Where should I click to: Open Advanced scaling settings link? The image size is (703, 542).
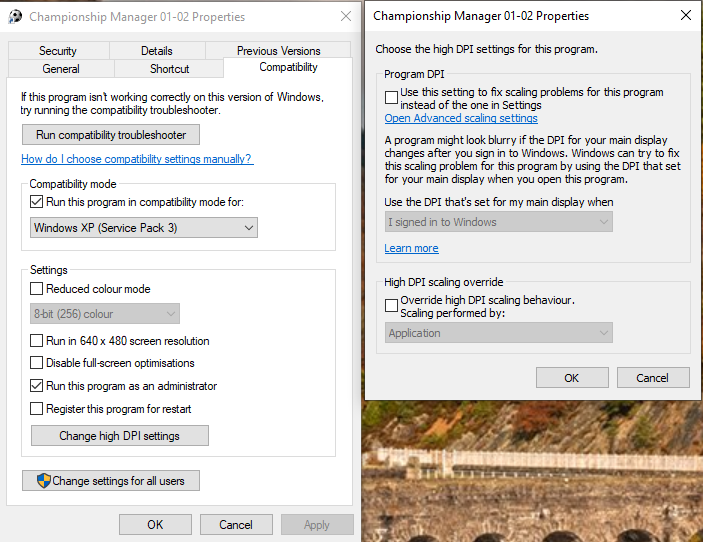[461, 118]
